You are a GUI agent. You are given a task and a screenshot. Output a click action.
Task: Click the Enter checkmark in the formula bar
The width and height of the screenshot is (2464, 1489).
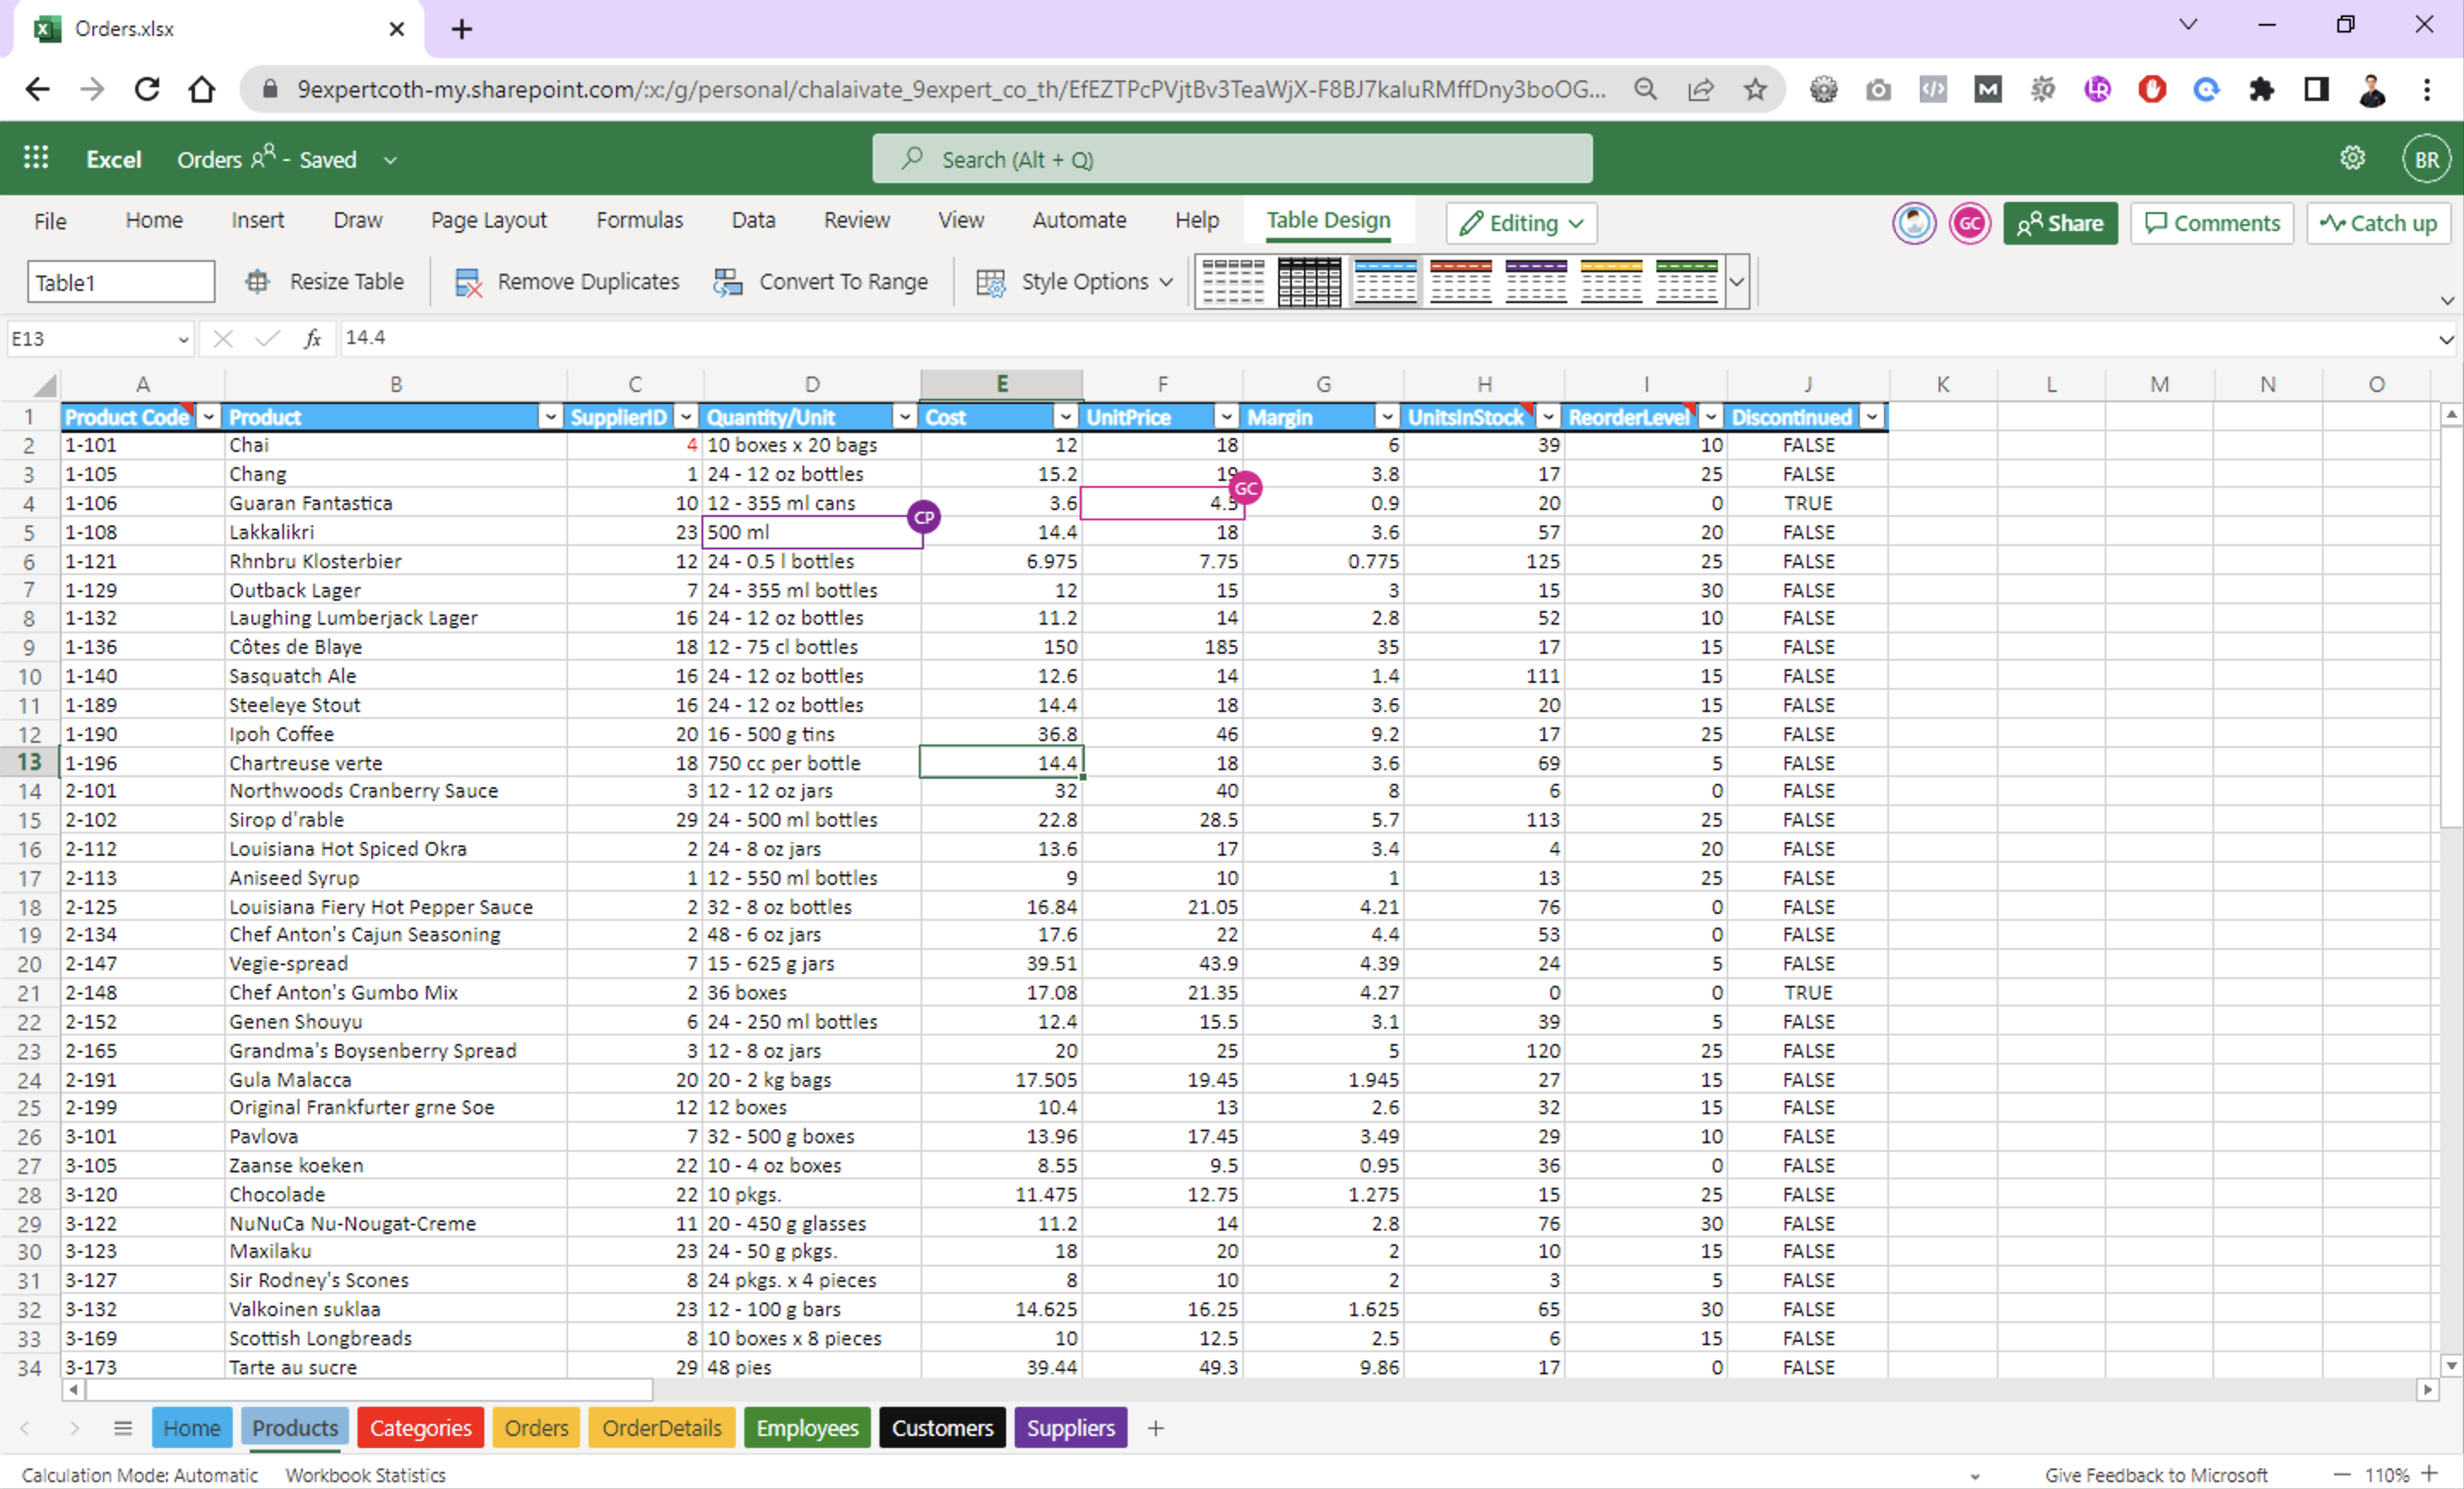266,338
